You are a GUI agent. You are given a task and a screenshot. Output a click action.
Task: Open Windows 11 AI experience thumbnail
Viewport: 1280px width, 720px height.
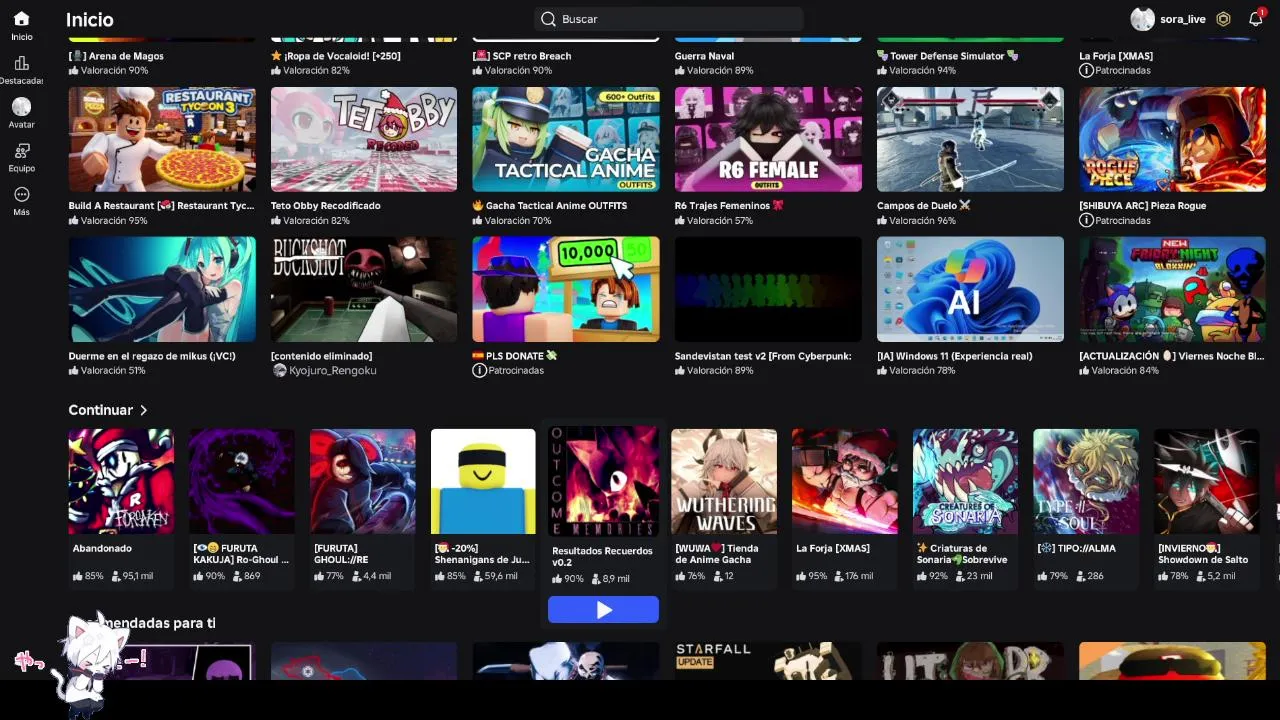(x=970, y=289)
